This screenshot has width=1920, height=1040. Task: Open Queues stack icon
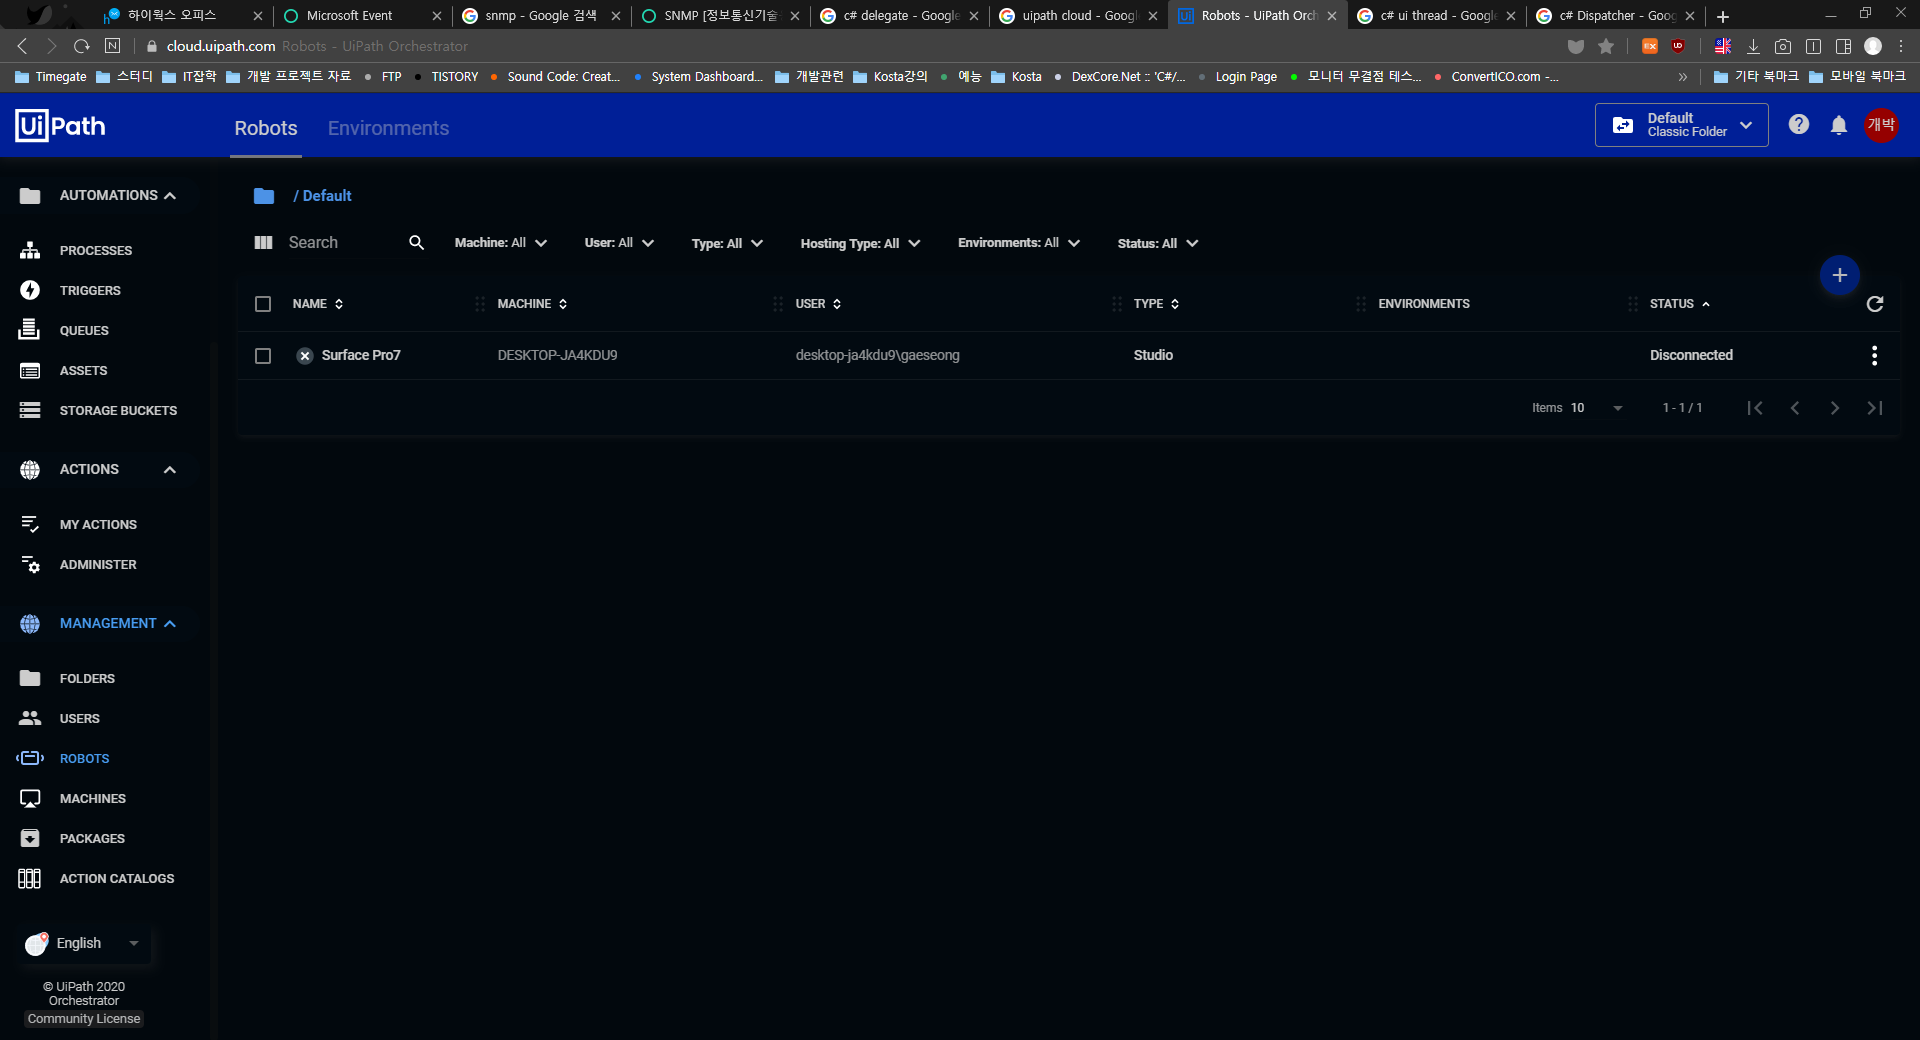(30, 330)
